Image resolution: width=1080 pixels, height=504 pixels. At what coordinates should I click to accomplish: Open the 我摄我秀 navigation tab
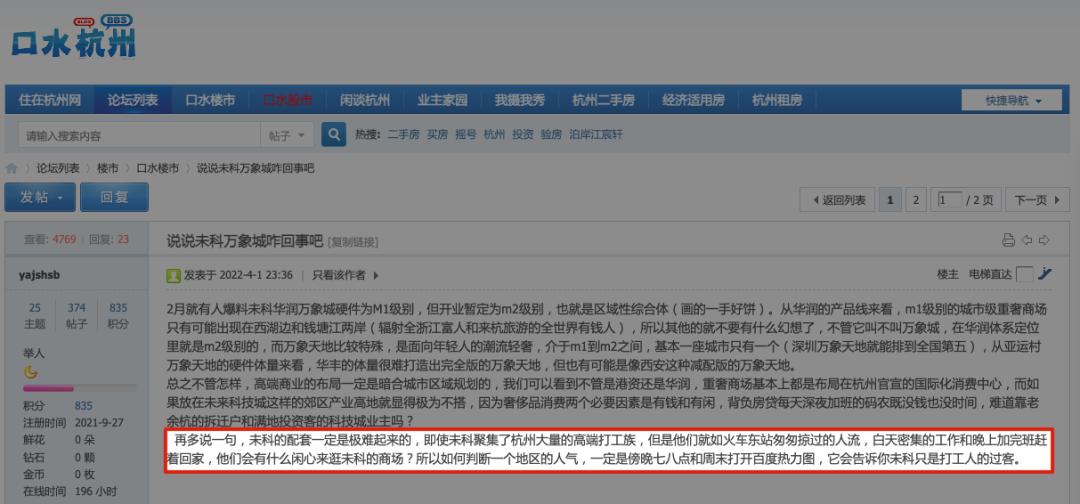(519, 101)
